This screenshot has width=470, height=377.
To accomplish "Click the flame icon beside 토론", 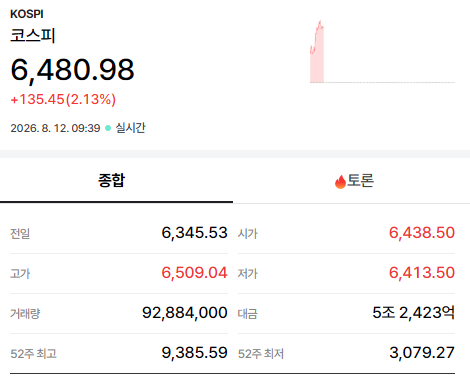I will (x=340, y=182).
